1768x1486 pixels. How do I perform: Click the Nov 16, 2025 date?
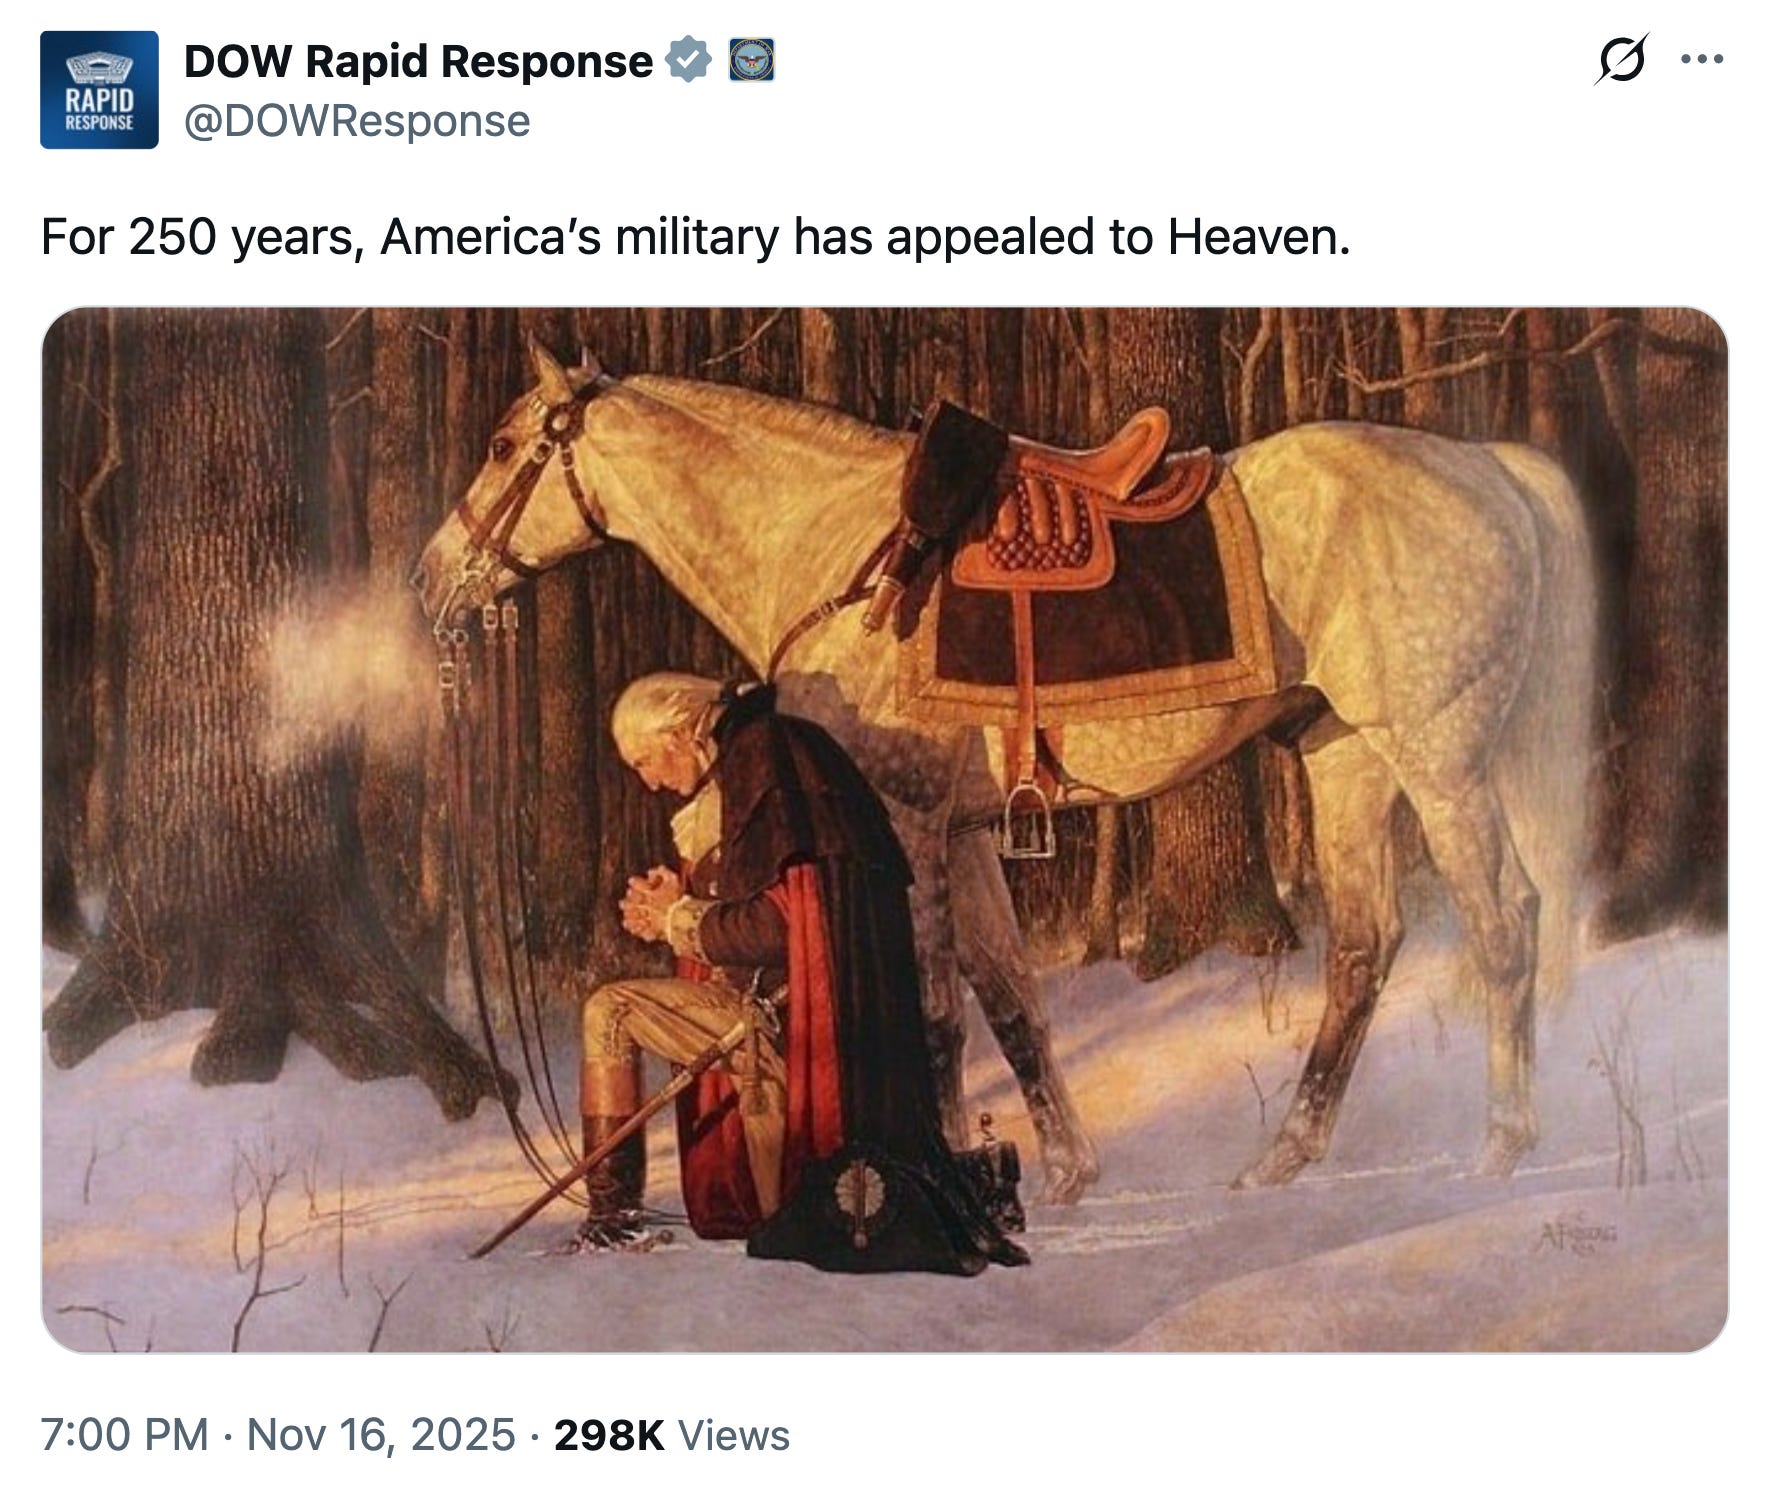tap(381, 1434)
